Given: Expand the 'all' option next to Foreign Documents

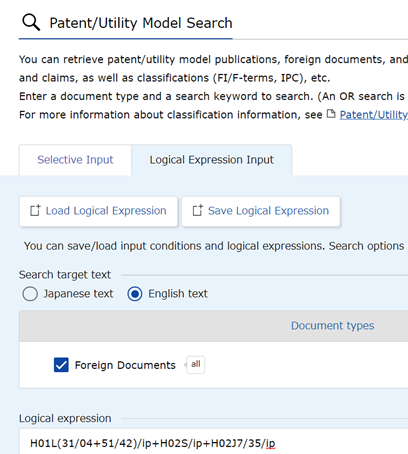Looking at the screenshot, I should tap(196, 365).
